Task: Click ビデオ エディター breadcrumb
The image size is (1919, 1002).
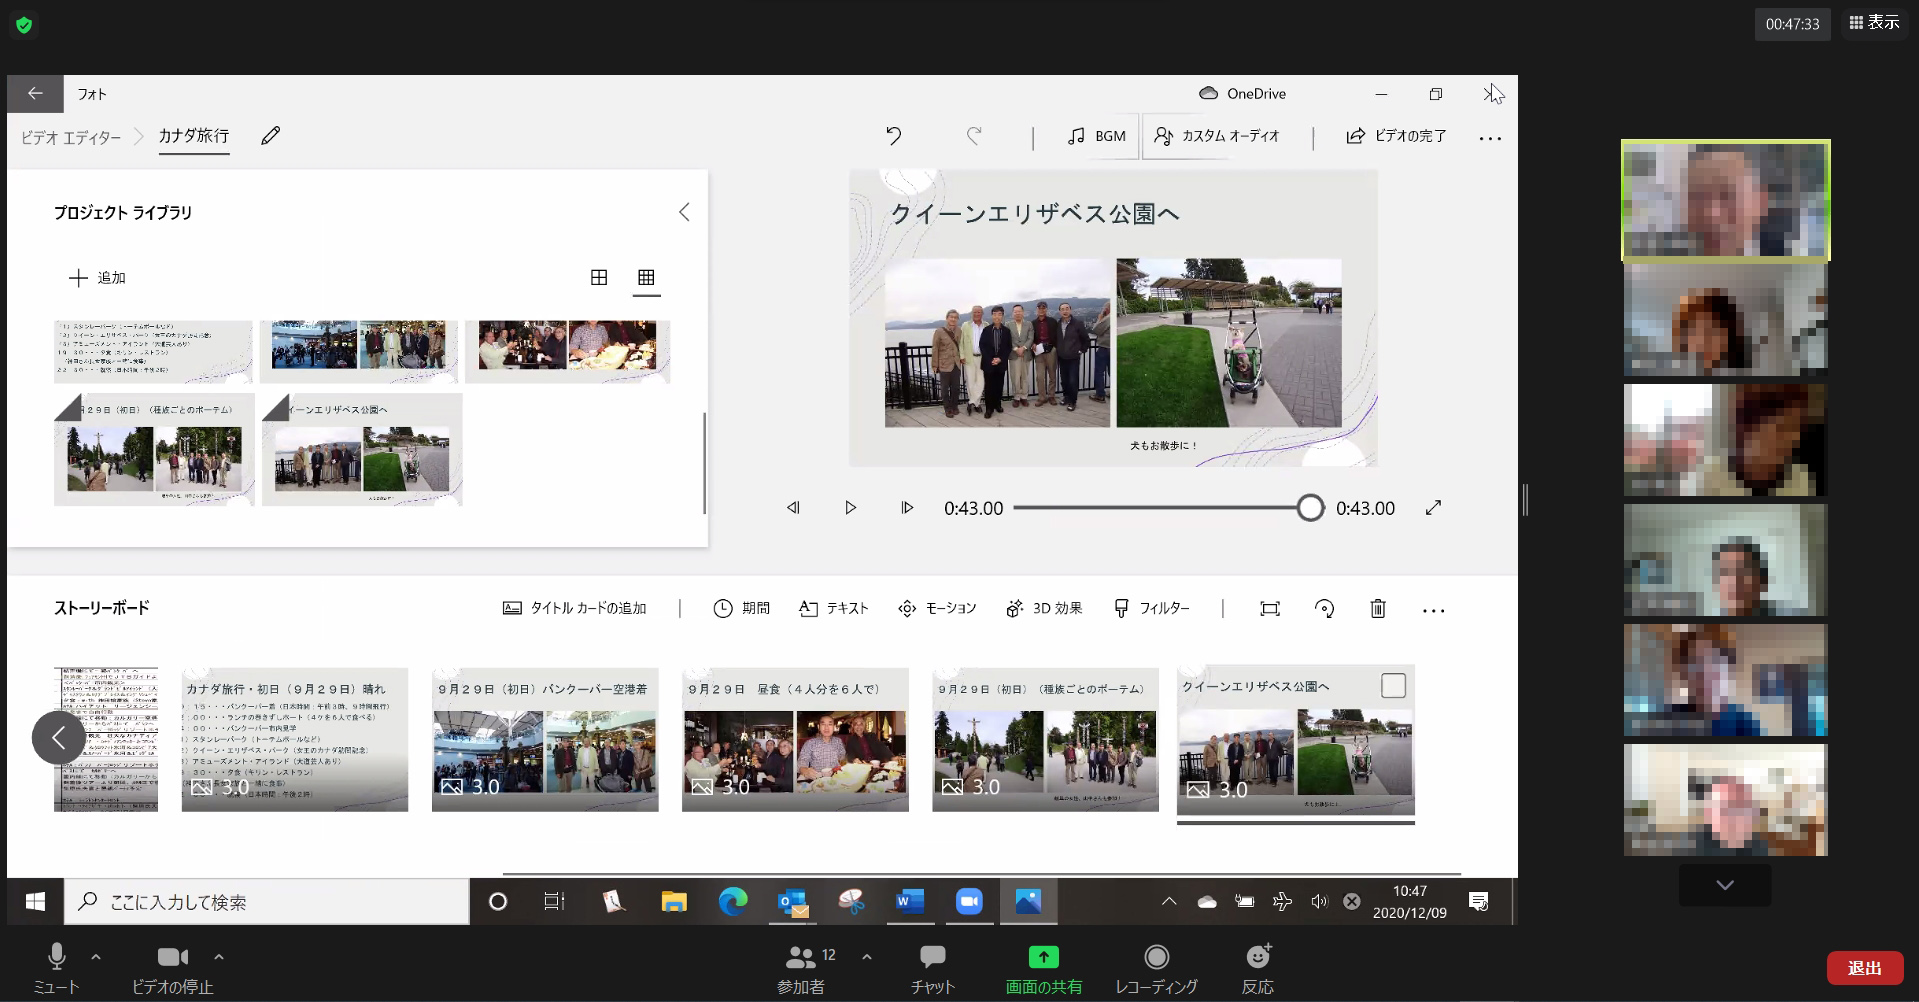Action: [71, 137]
